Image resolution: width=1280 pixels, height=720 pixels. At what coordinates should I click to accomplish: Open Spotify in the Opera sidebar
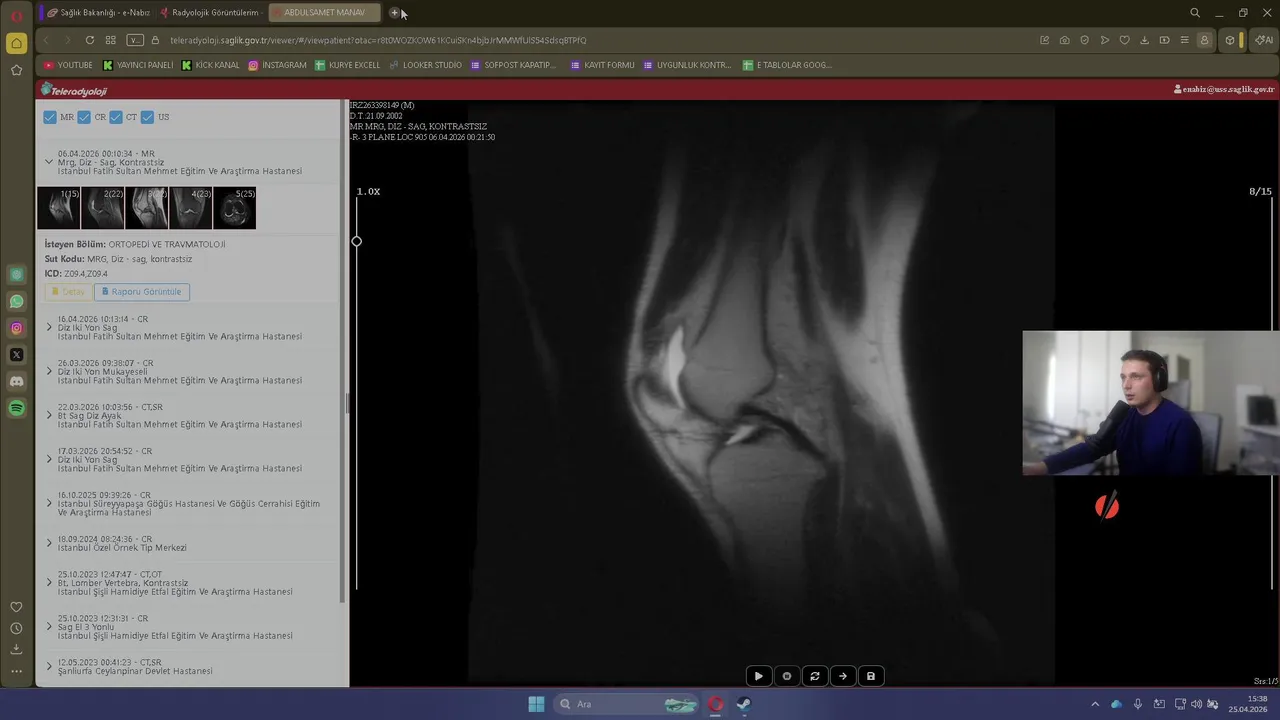(16, 408)
